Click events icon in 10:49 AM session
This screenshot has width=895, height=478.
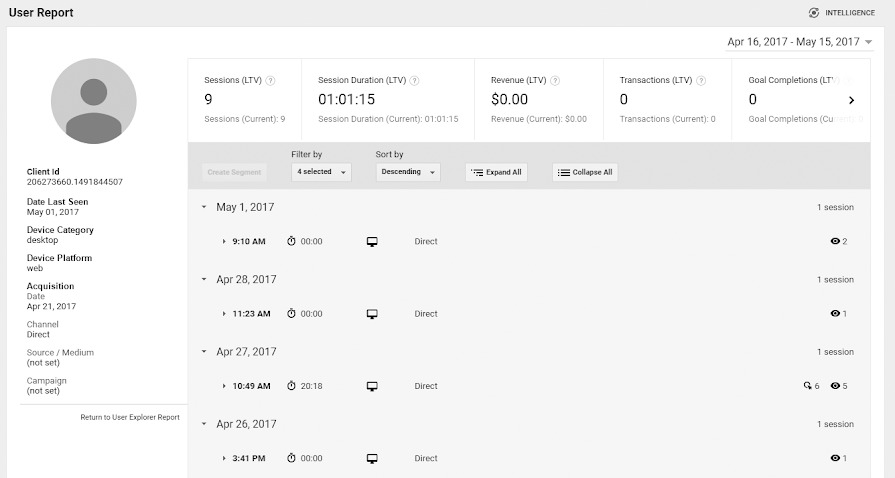pos(807,386)
